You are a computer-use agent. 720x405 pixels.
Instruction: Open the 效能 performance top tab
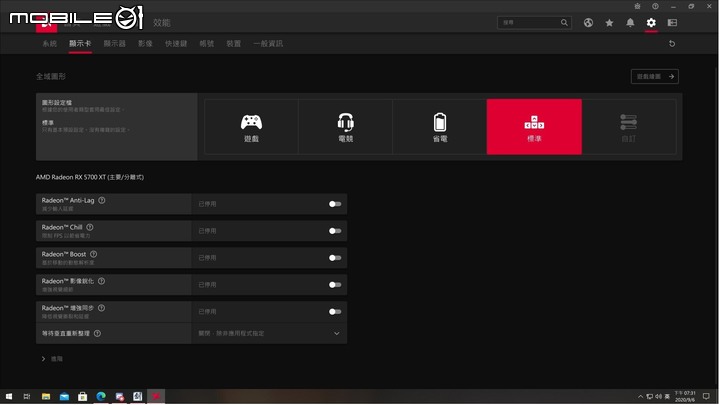click(162, 22)
